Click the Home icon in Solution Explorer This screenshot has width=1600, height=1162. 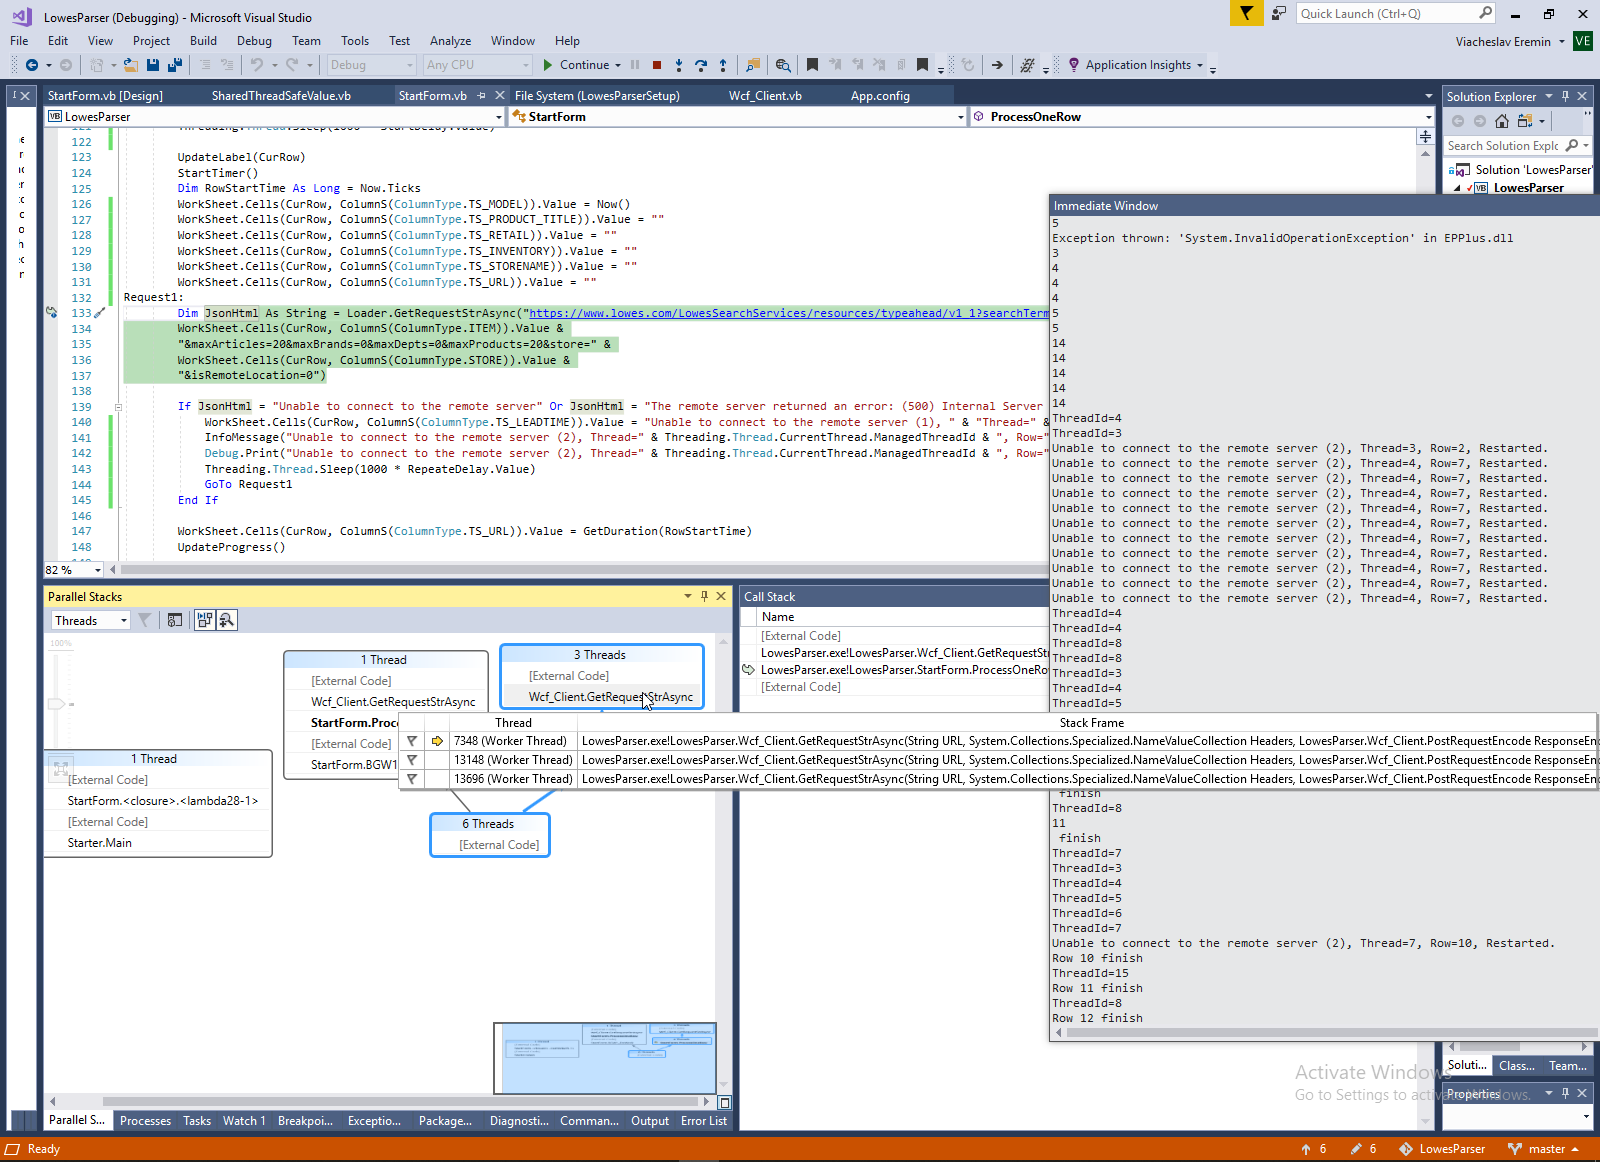pos(1502,121)
